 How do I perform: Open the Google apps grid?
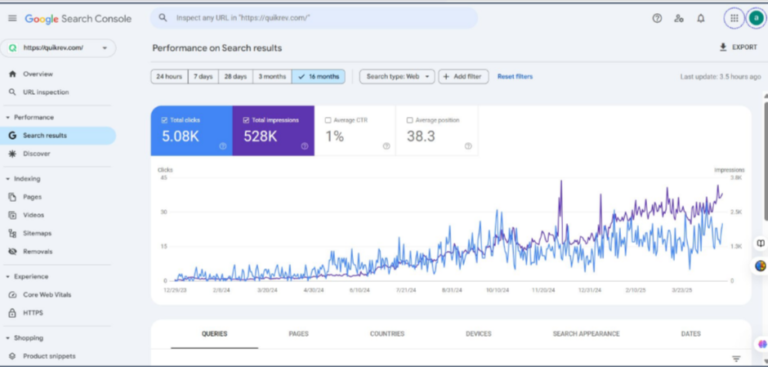tap(734, 18)
